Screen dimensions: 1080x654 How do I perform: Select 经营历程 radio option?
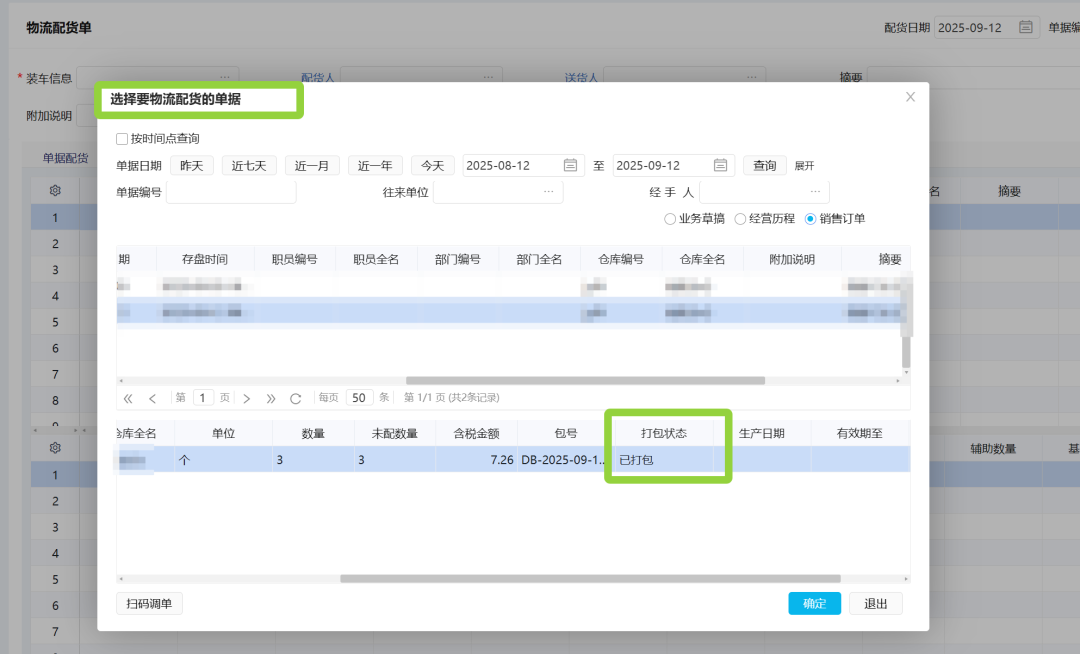(x=740, y=219)
